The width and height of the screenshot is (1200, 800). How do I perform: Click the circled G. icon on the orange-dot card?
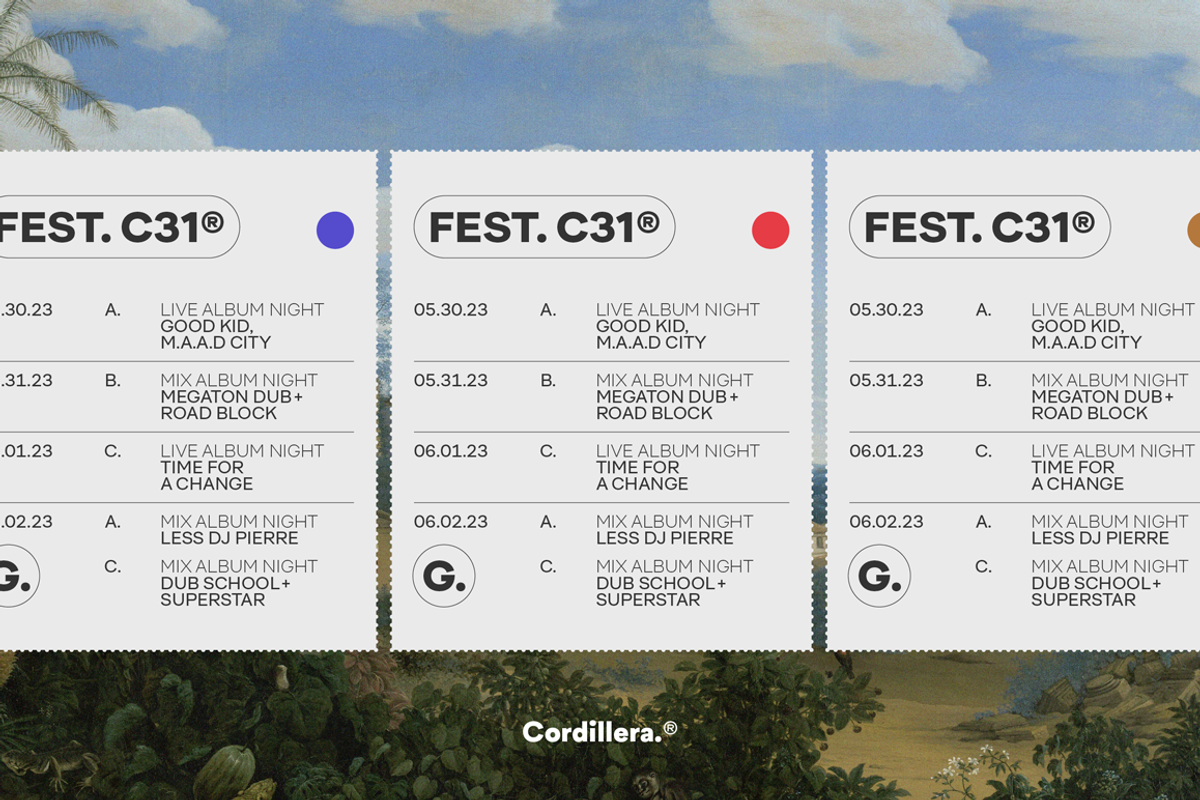pos(879,576)
